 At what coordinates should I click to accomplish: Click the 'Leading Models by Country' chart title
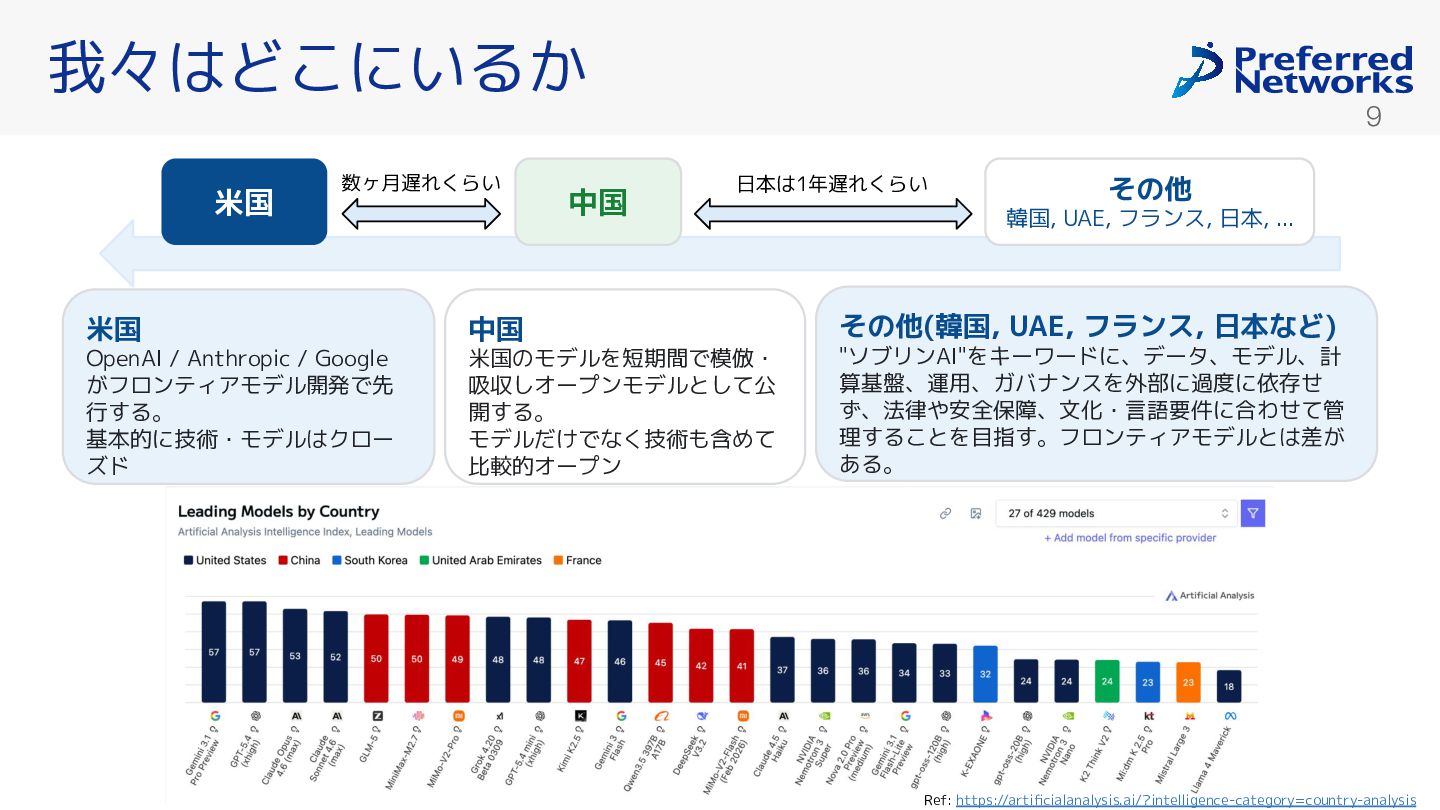click(x=279, y=512)
